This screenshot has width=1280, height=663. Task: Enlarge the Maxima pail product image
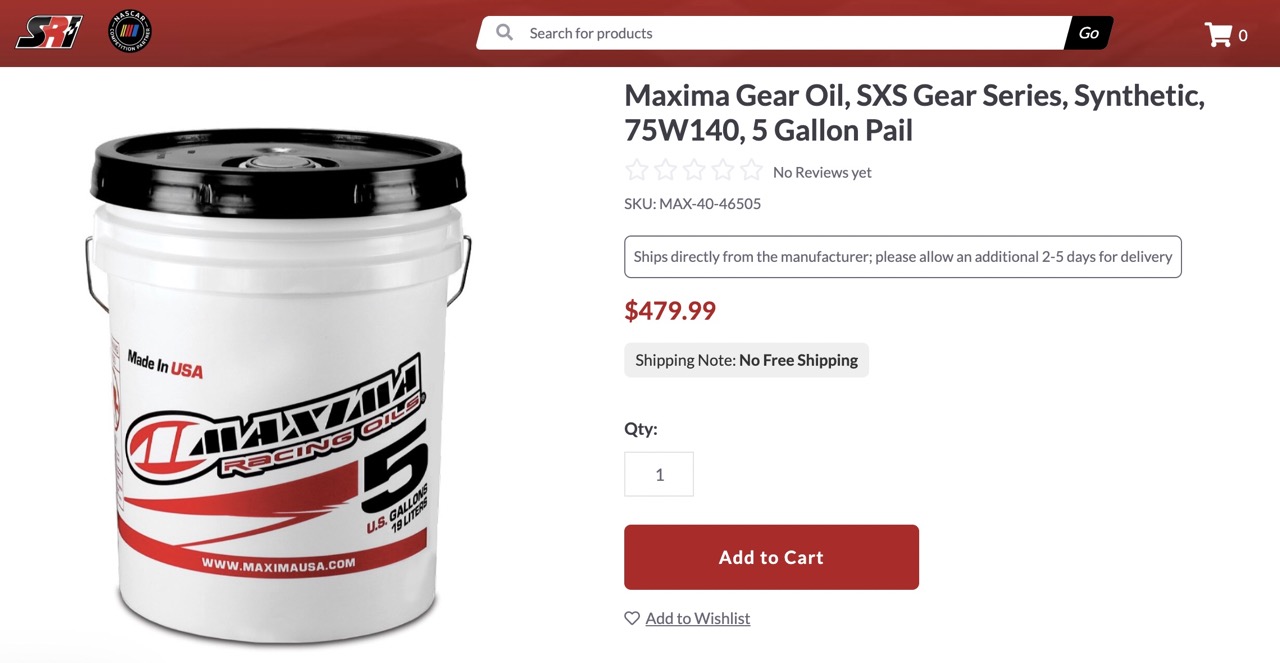(x=279, y=385)
